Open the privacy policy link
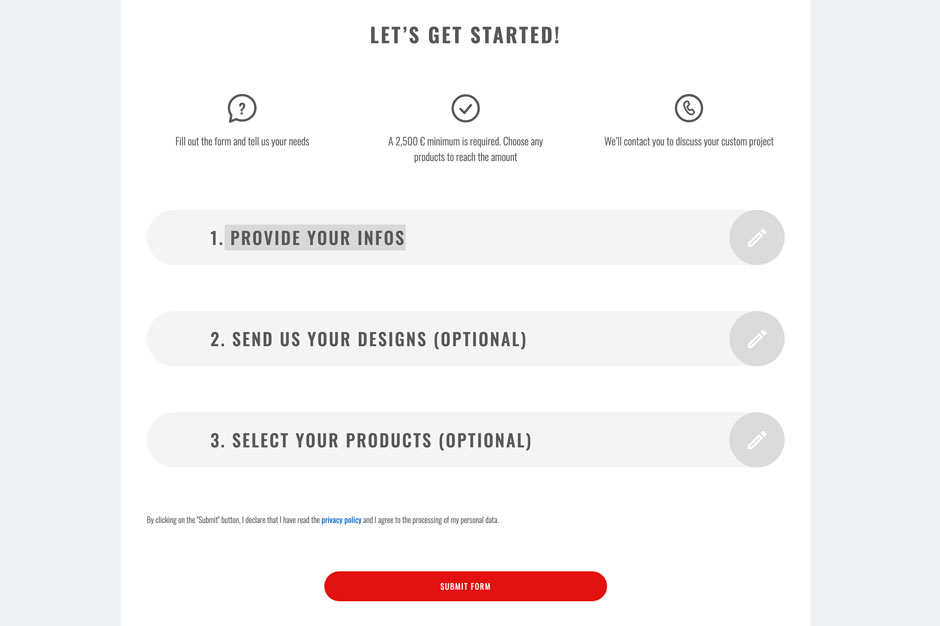Screen dimensions: 940x626 pos(340,519)
